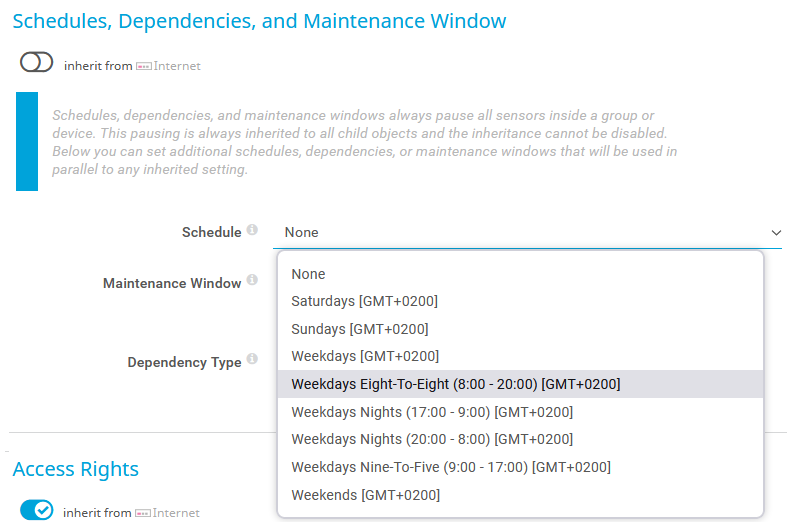Viewport: 789px width, 526px height.
Task: Click the help icon beside Schedule label
Action: tap(252, 231)
